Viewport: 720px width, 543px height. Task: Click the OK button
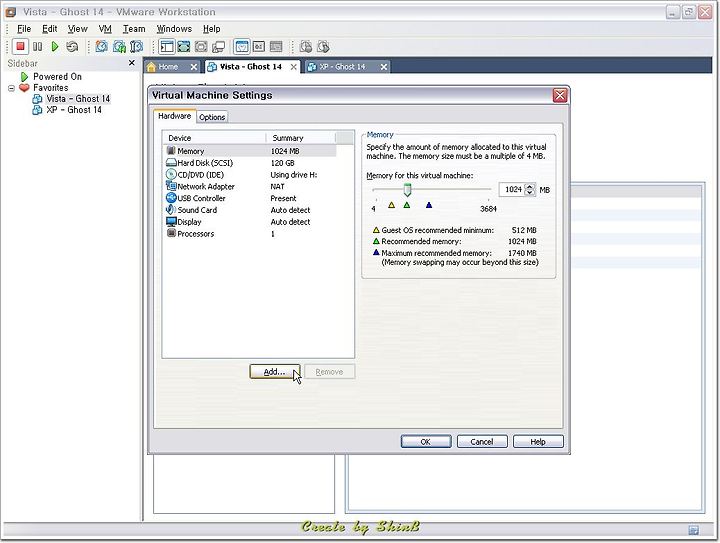click(x=426, y=442)
